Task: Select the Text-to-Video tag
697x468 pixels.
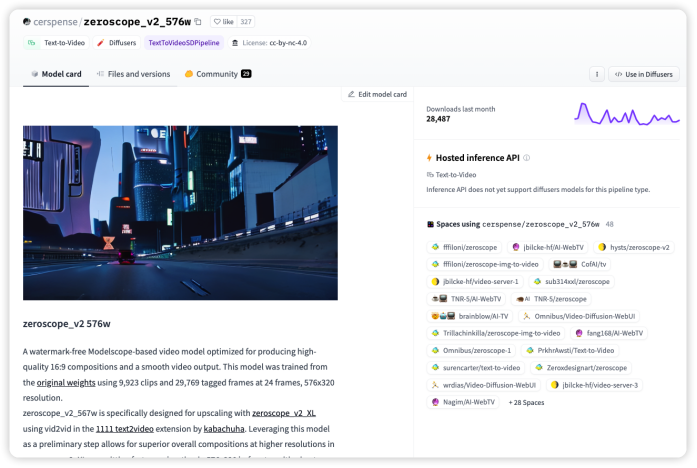Action: [x=56, y=43]
